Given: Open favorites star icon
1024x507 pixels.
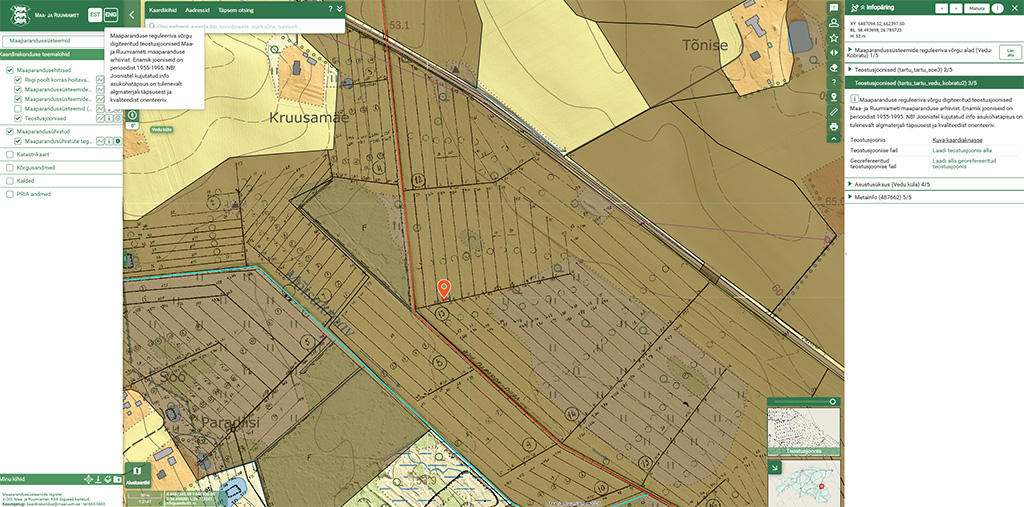Looking at the screenshot, I should 834,37.
